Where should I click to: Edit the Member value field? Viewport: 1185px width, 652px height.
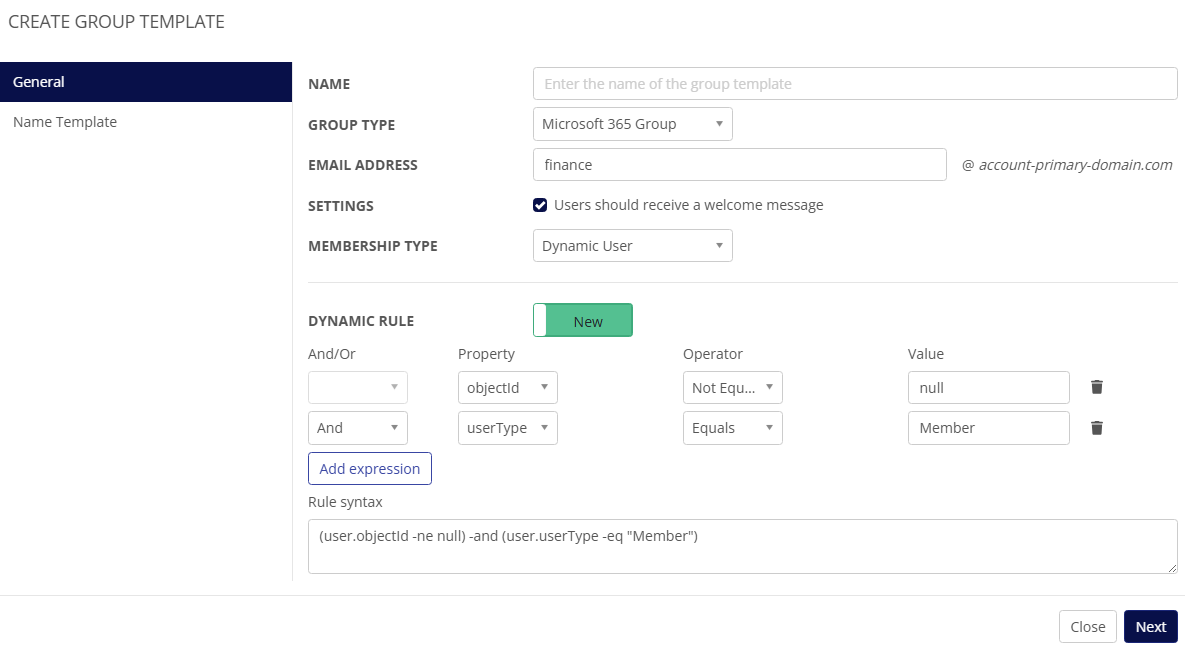(x=988, y=428)
